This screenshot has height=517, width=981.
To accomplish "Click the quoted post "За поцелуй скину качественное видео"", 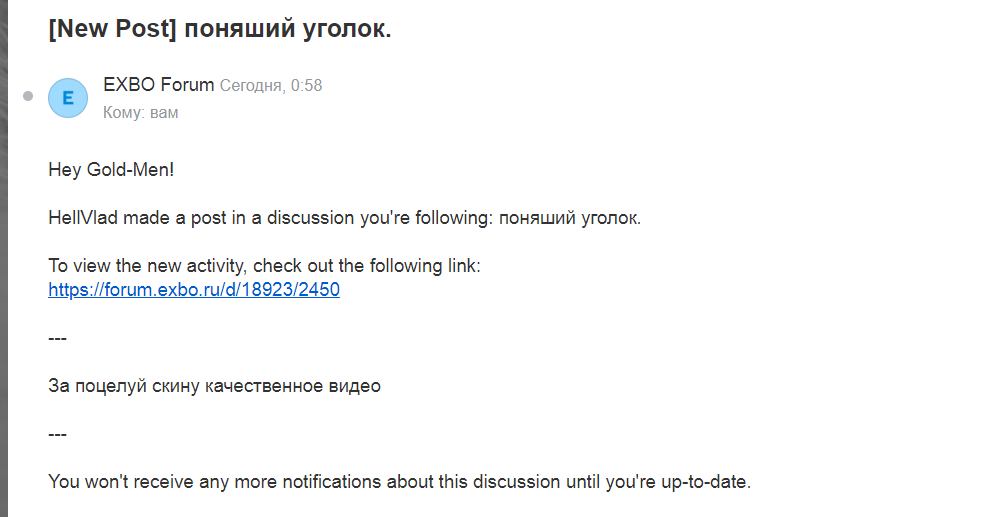I will point(215,386).
